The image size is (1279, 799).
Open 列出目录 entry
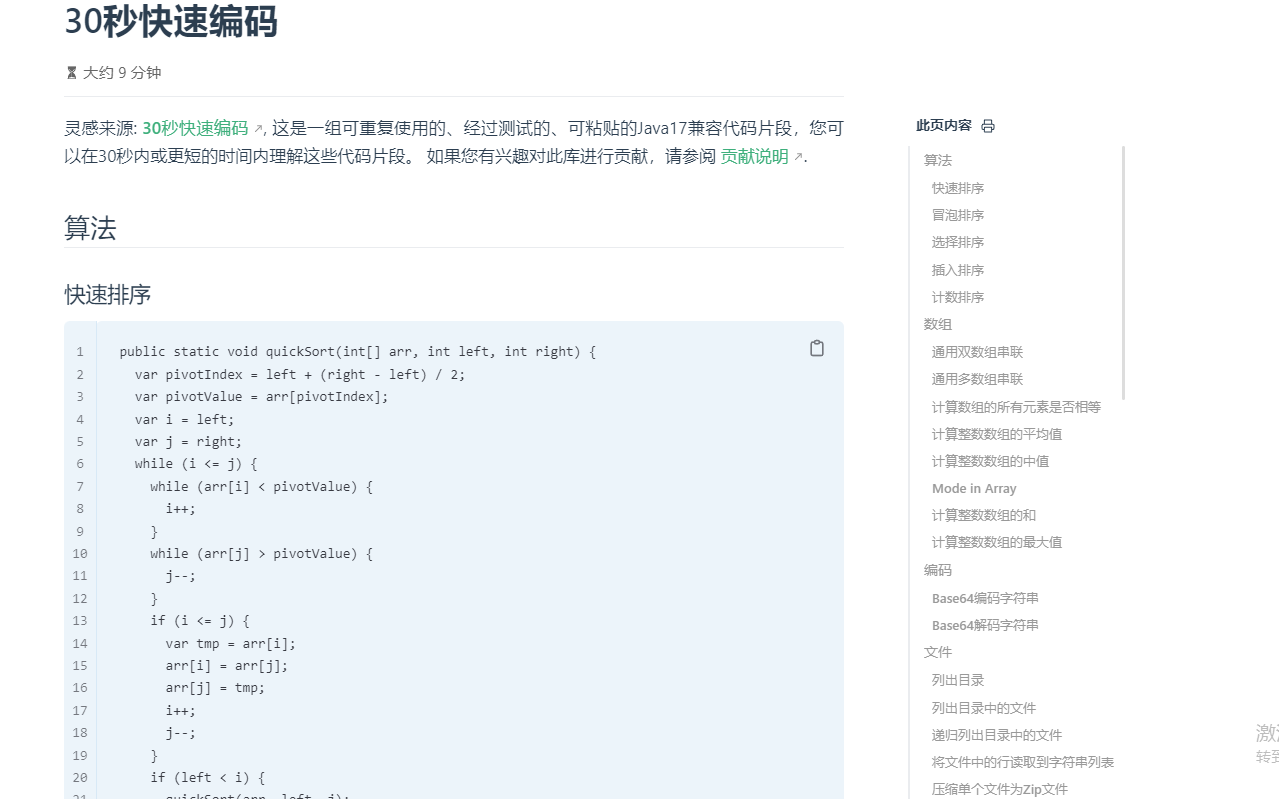click(x=958, y=680)
